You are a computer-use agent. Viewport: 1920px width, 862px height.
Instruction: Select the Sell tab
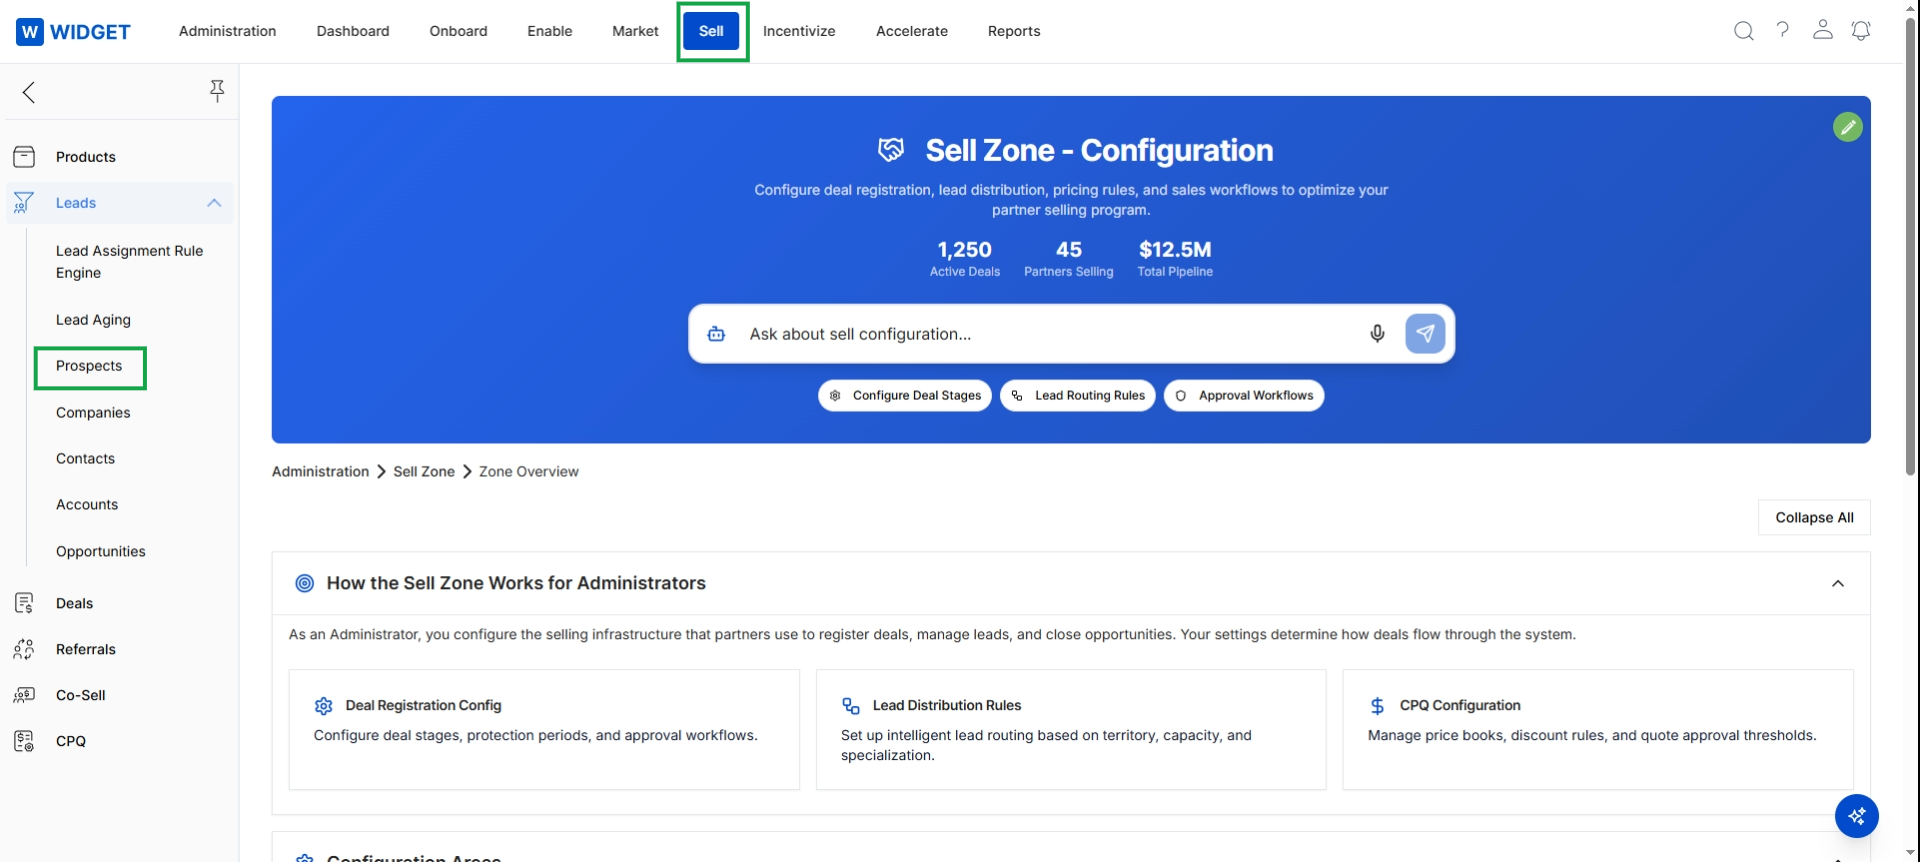pos(711,31)
